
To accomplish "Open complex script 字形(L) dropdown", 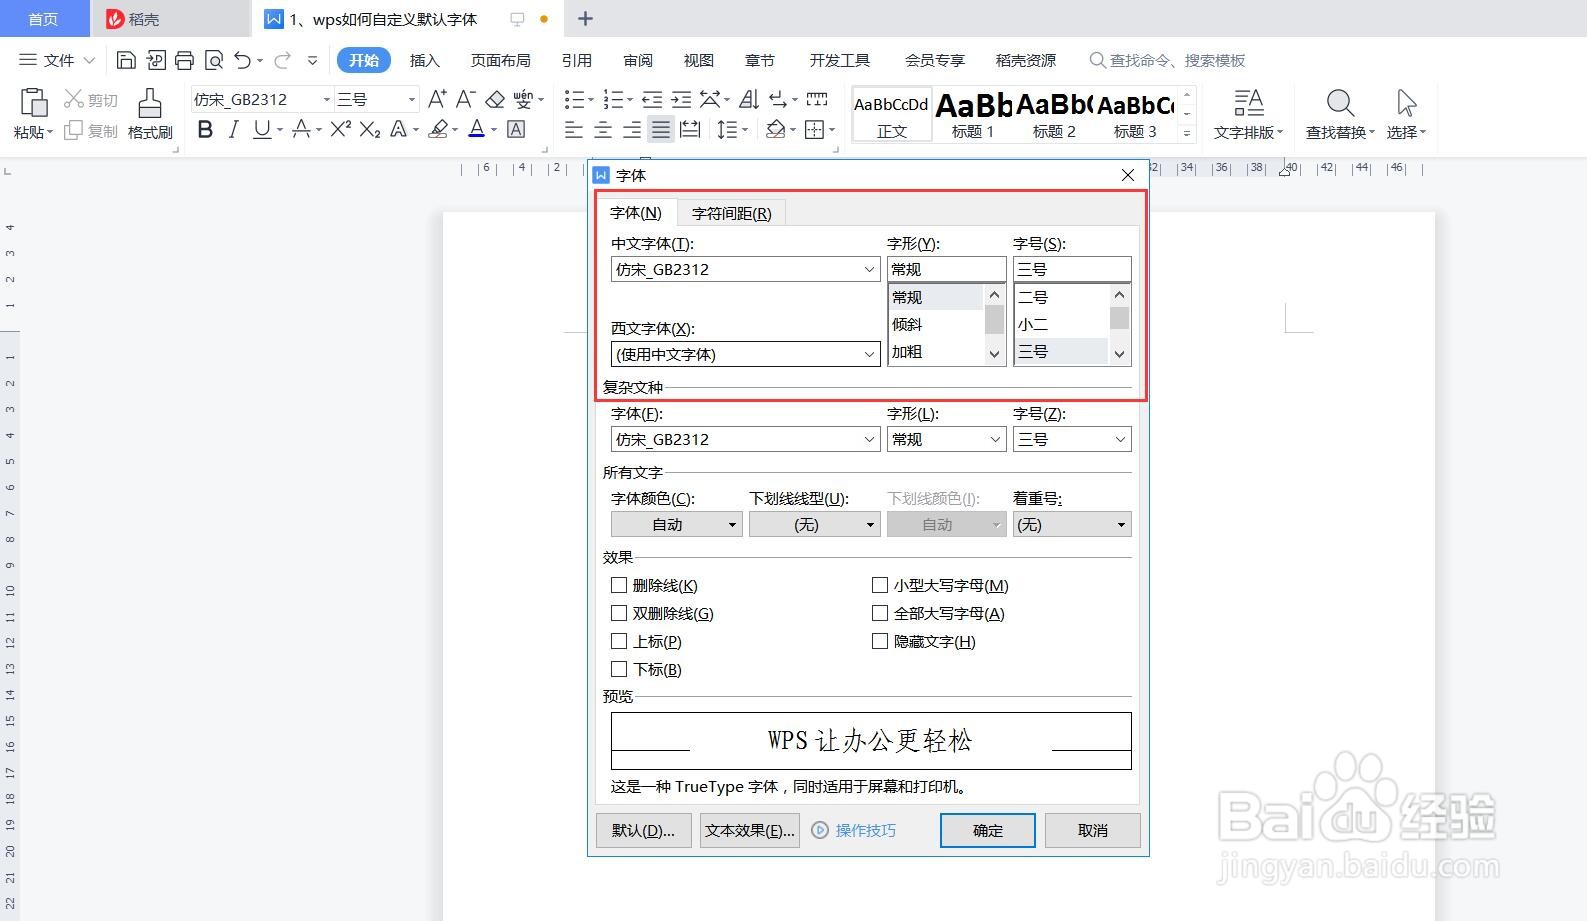I will click(995, 439).
